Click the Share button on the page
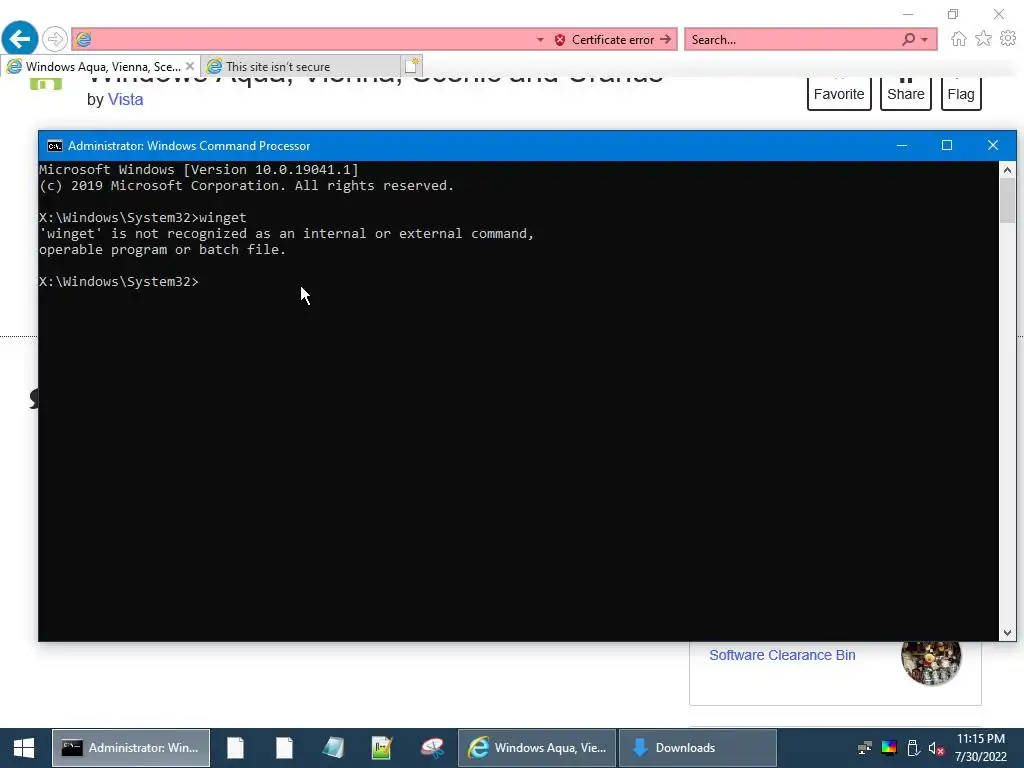 click(x=905, y=94)
